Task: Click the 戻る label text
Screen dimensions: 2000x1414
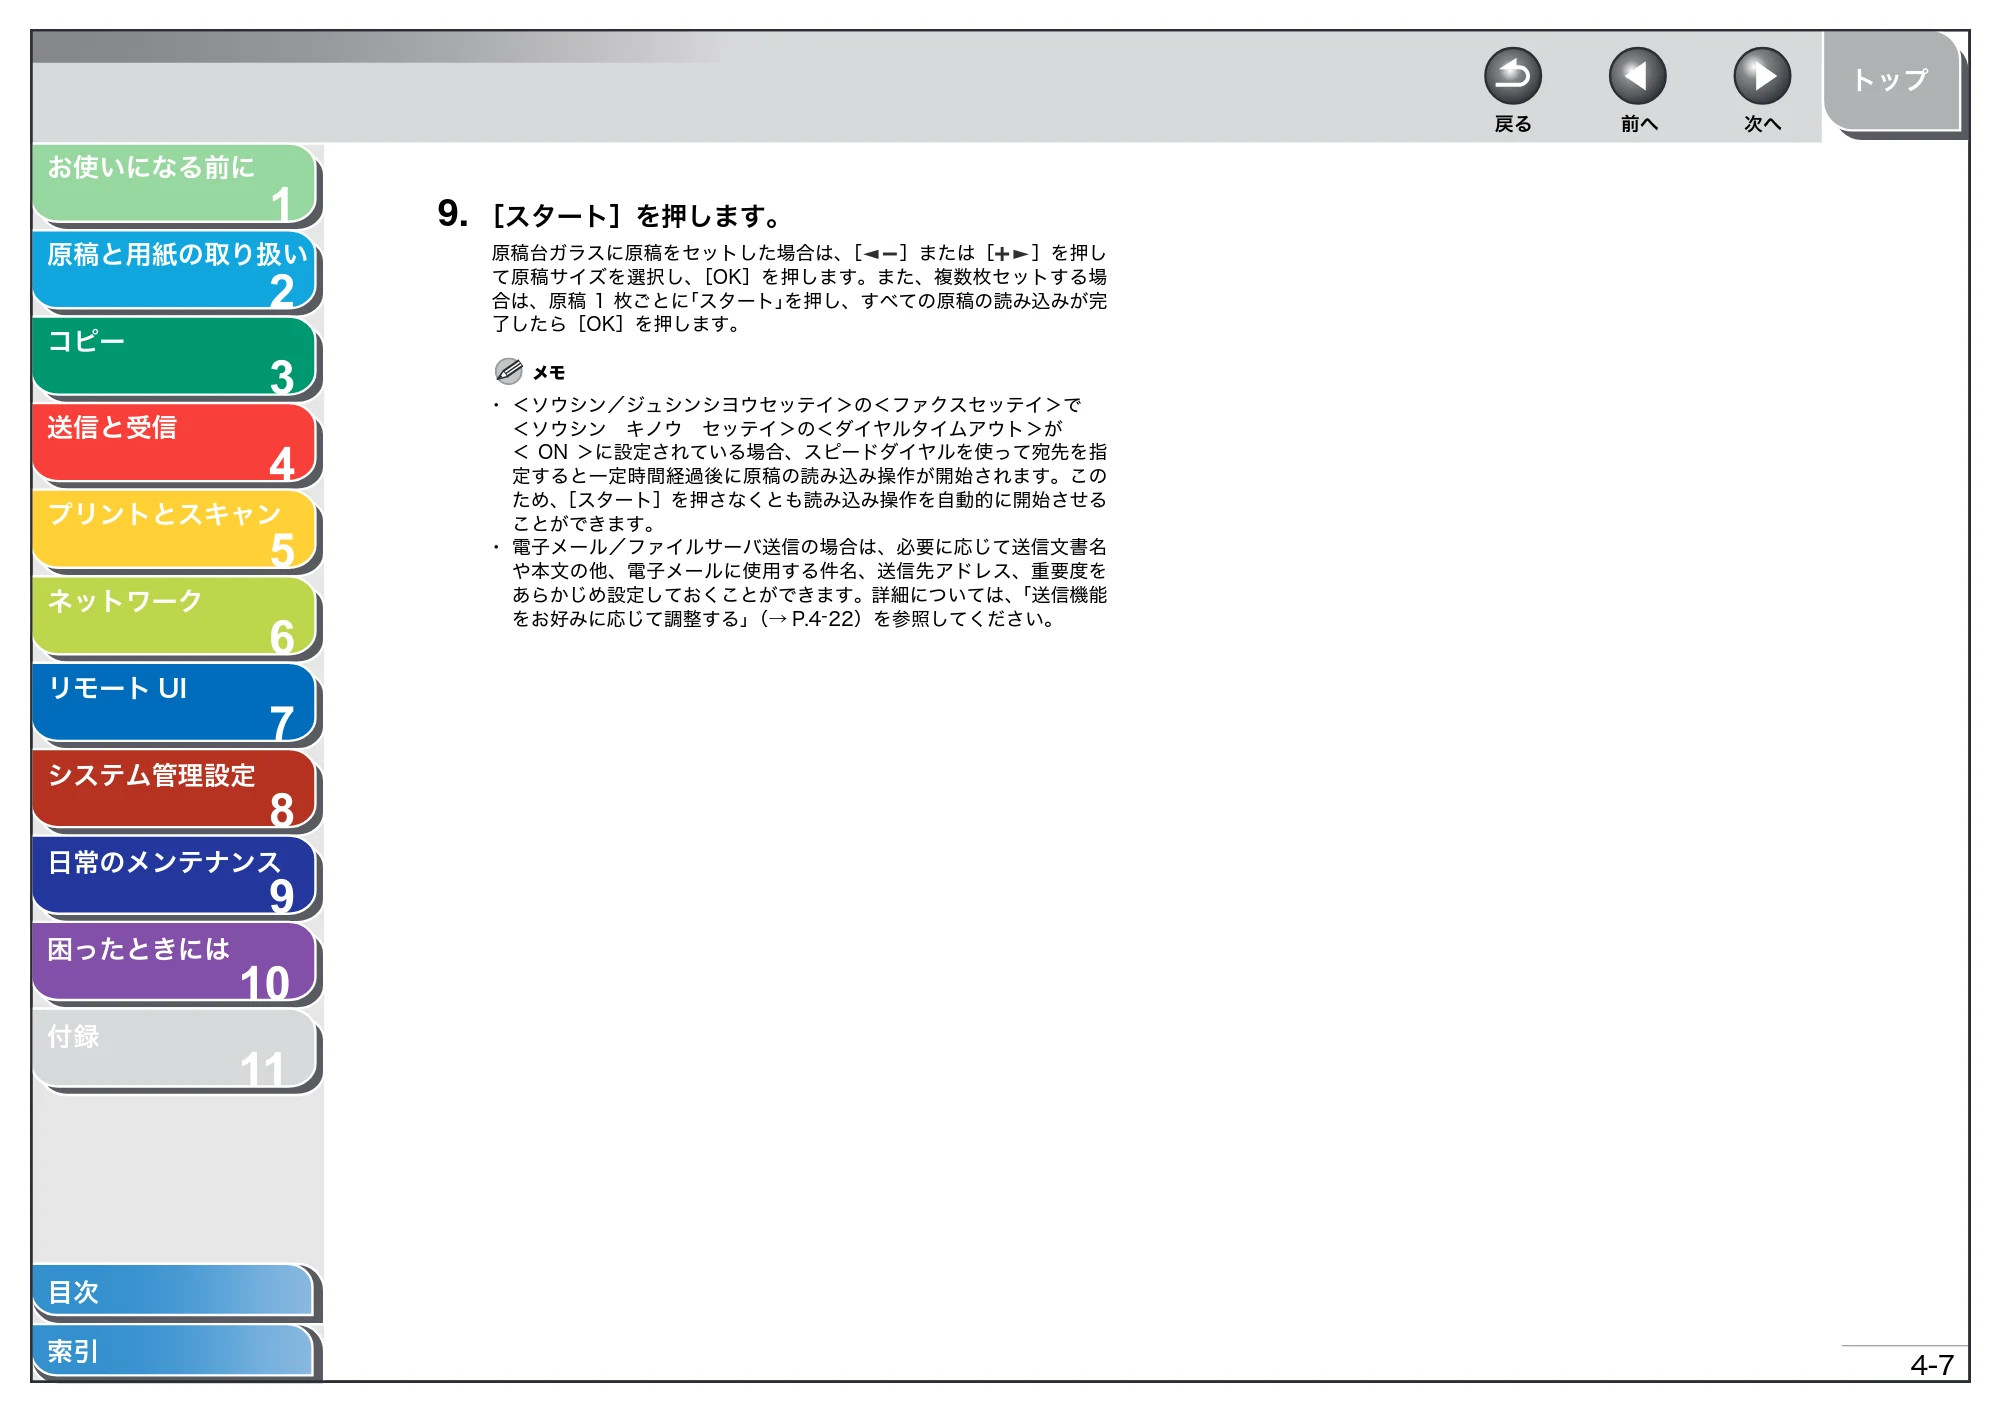Action: (1513, 124)
